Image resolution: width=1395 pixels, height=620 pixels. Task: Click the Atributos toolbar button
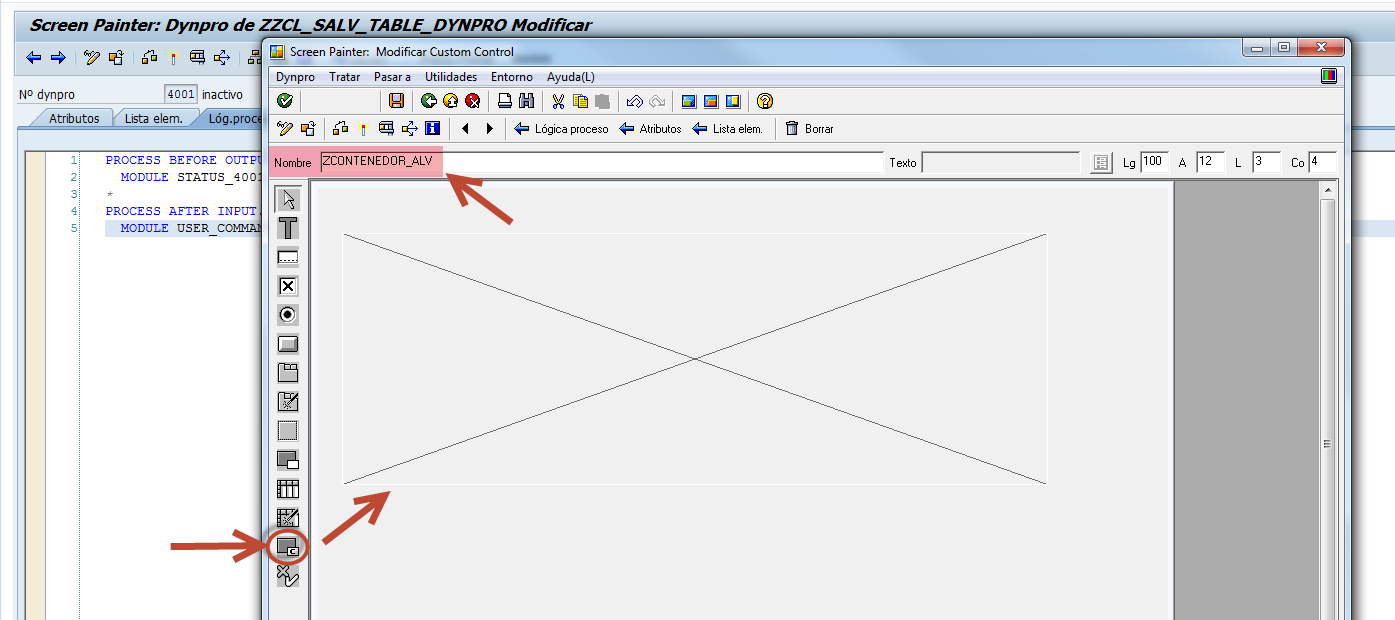pyautogui.click(x=650, y=129)
